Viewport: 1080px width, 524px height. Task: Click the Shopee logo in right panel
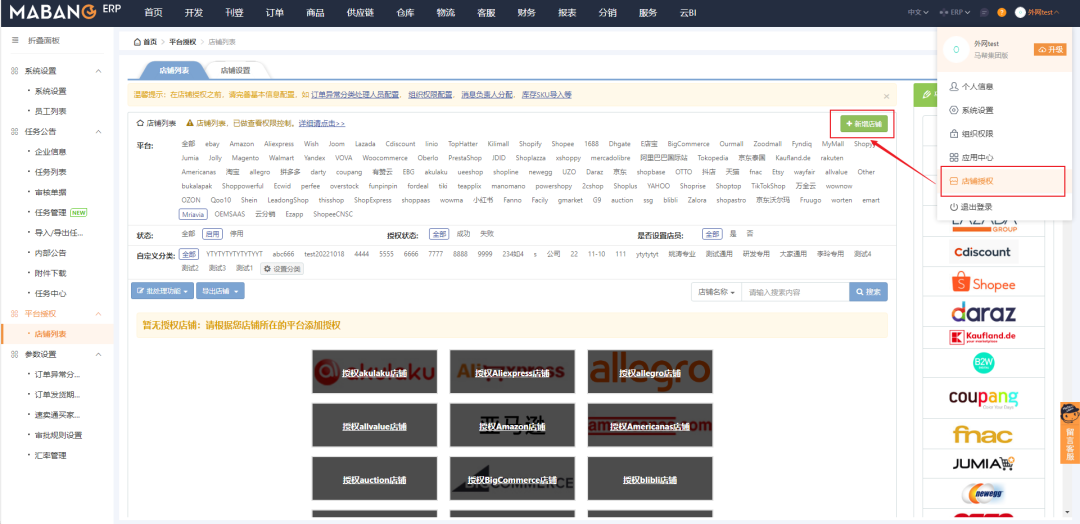[x=982, y=284]
